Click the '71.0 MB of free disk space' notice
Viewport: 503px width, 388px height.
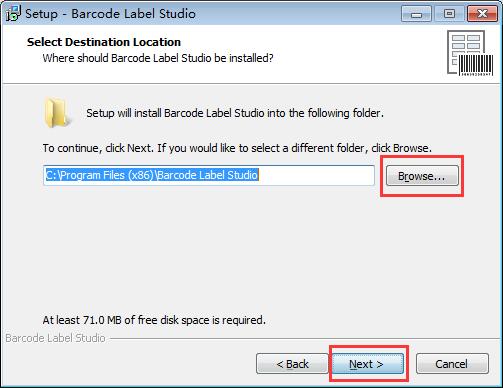(154, 320)
